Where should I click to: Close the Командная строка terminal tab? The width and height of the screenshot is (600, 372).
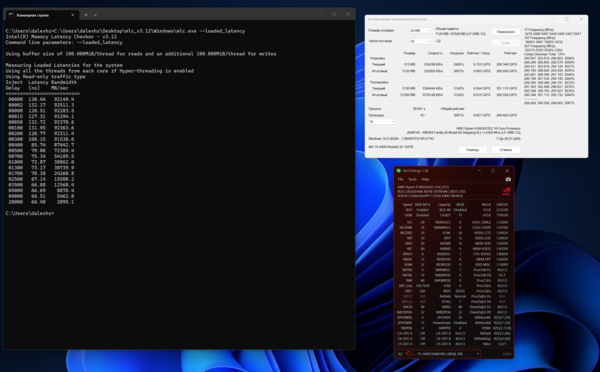point(73,15)
